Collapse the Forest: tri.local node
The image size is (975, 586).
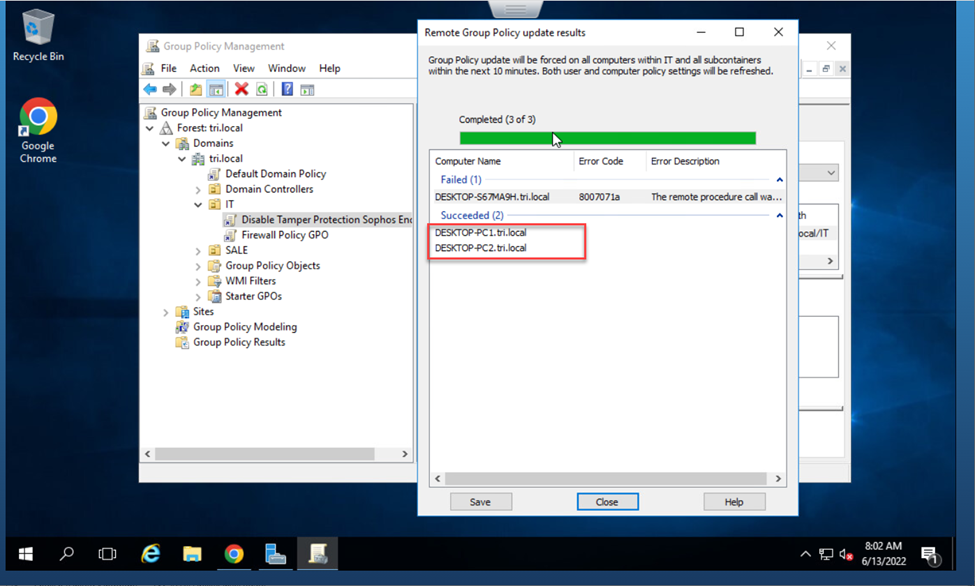150,128
